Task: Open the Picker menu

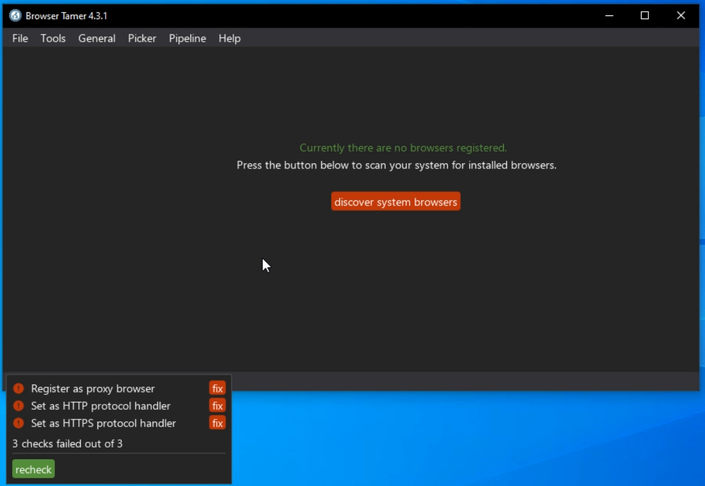Action: [142, 38]
